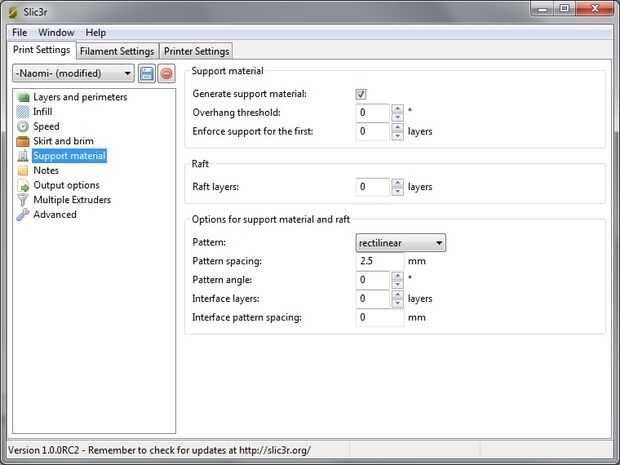The image size is (620, 465).
Task: Decrease Raft layers value
Action: 397,191
